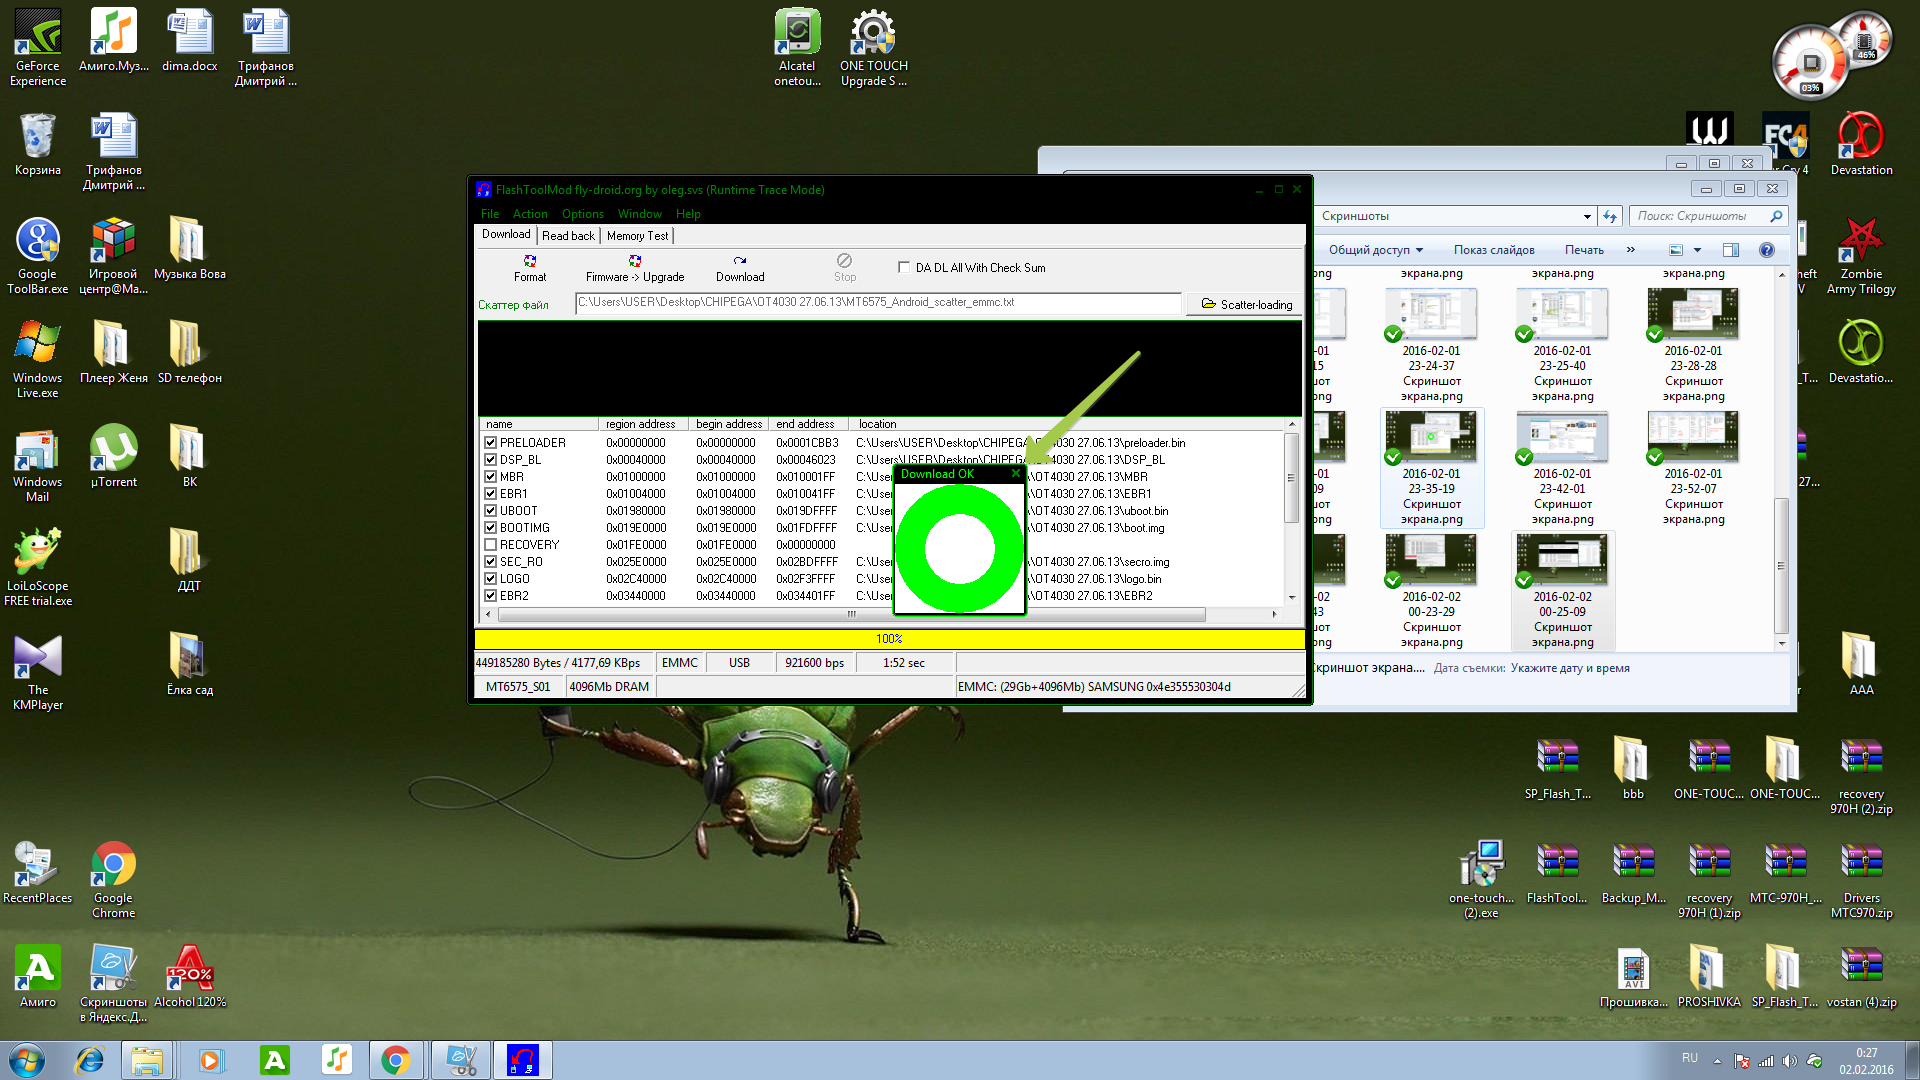Open the uTorrent desktop icon
The image size is (1920, 1080).
(113, 449)
